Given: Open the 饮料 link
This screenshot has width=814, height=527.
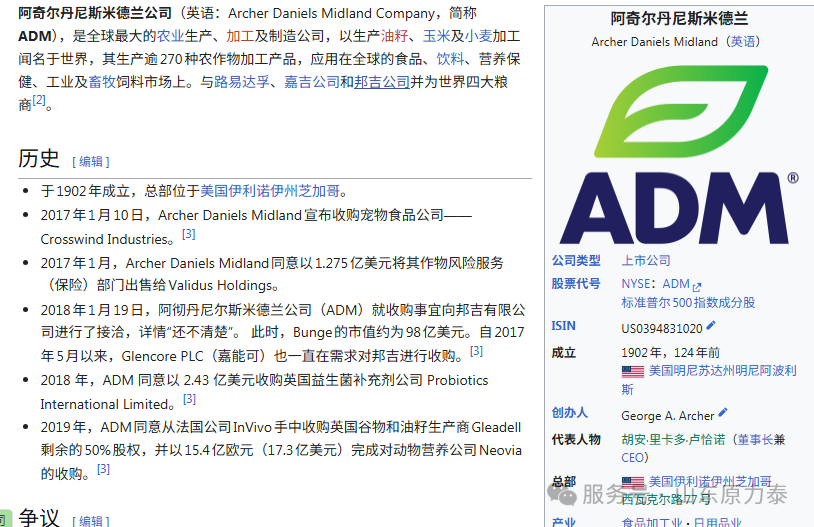Looking at the screenshot, I should pos(450,59).
